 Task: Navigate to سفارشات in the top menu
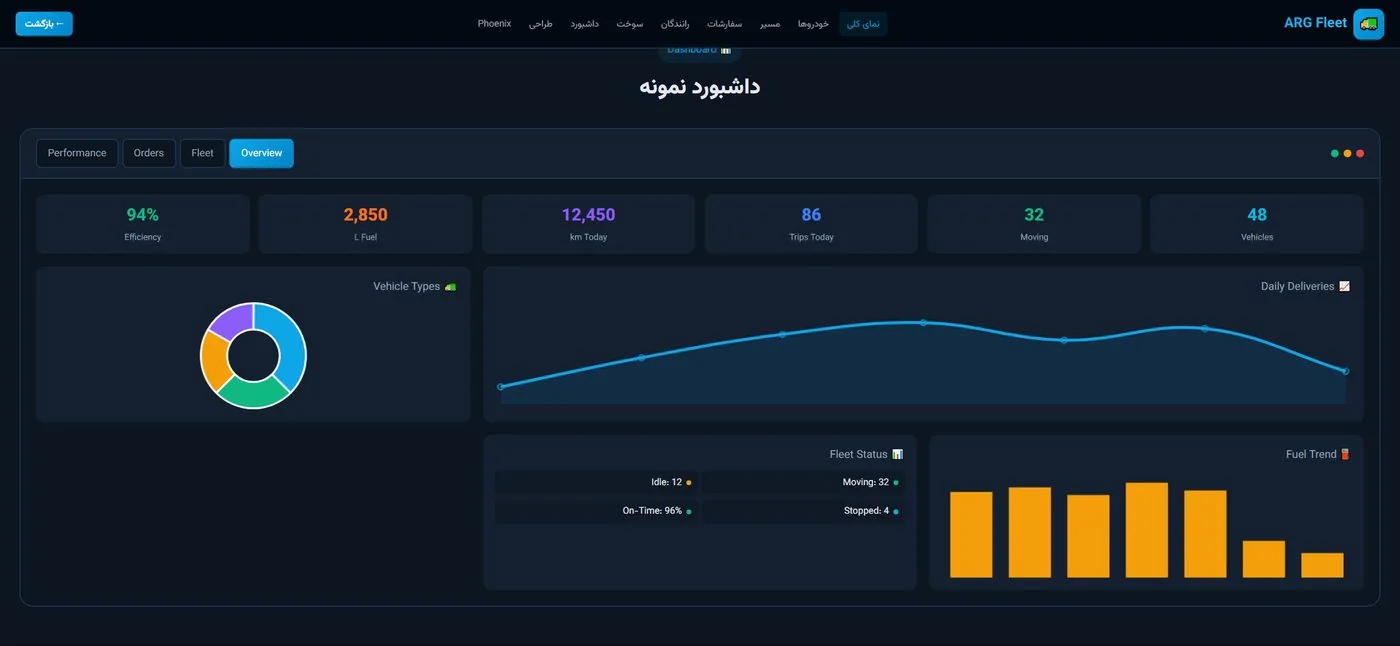[x=724, y=24]
